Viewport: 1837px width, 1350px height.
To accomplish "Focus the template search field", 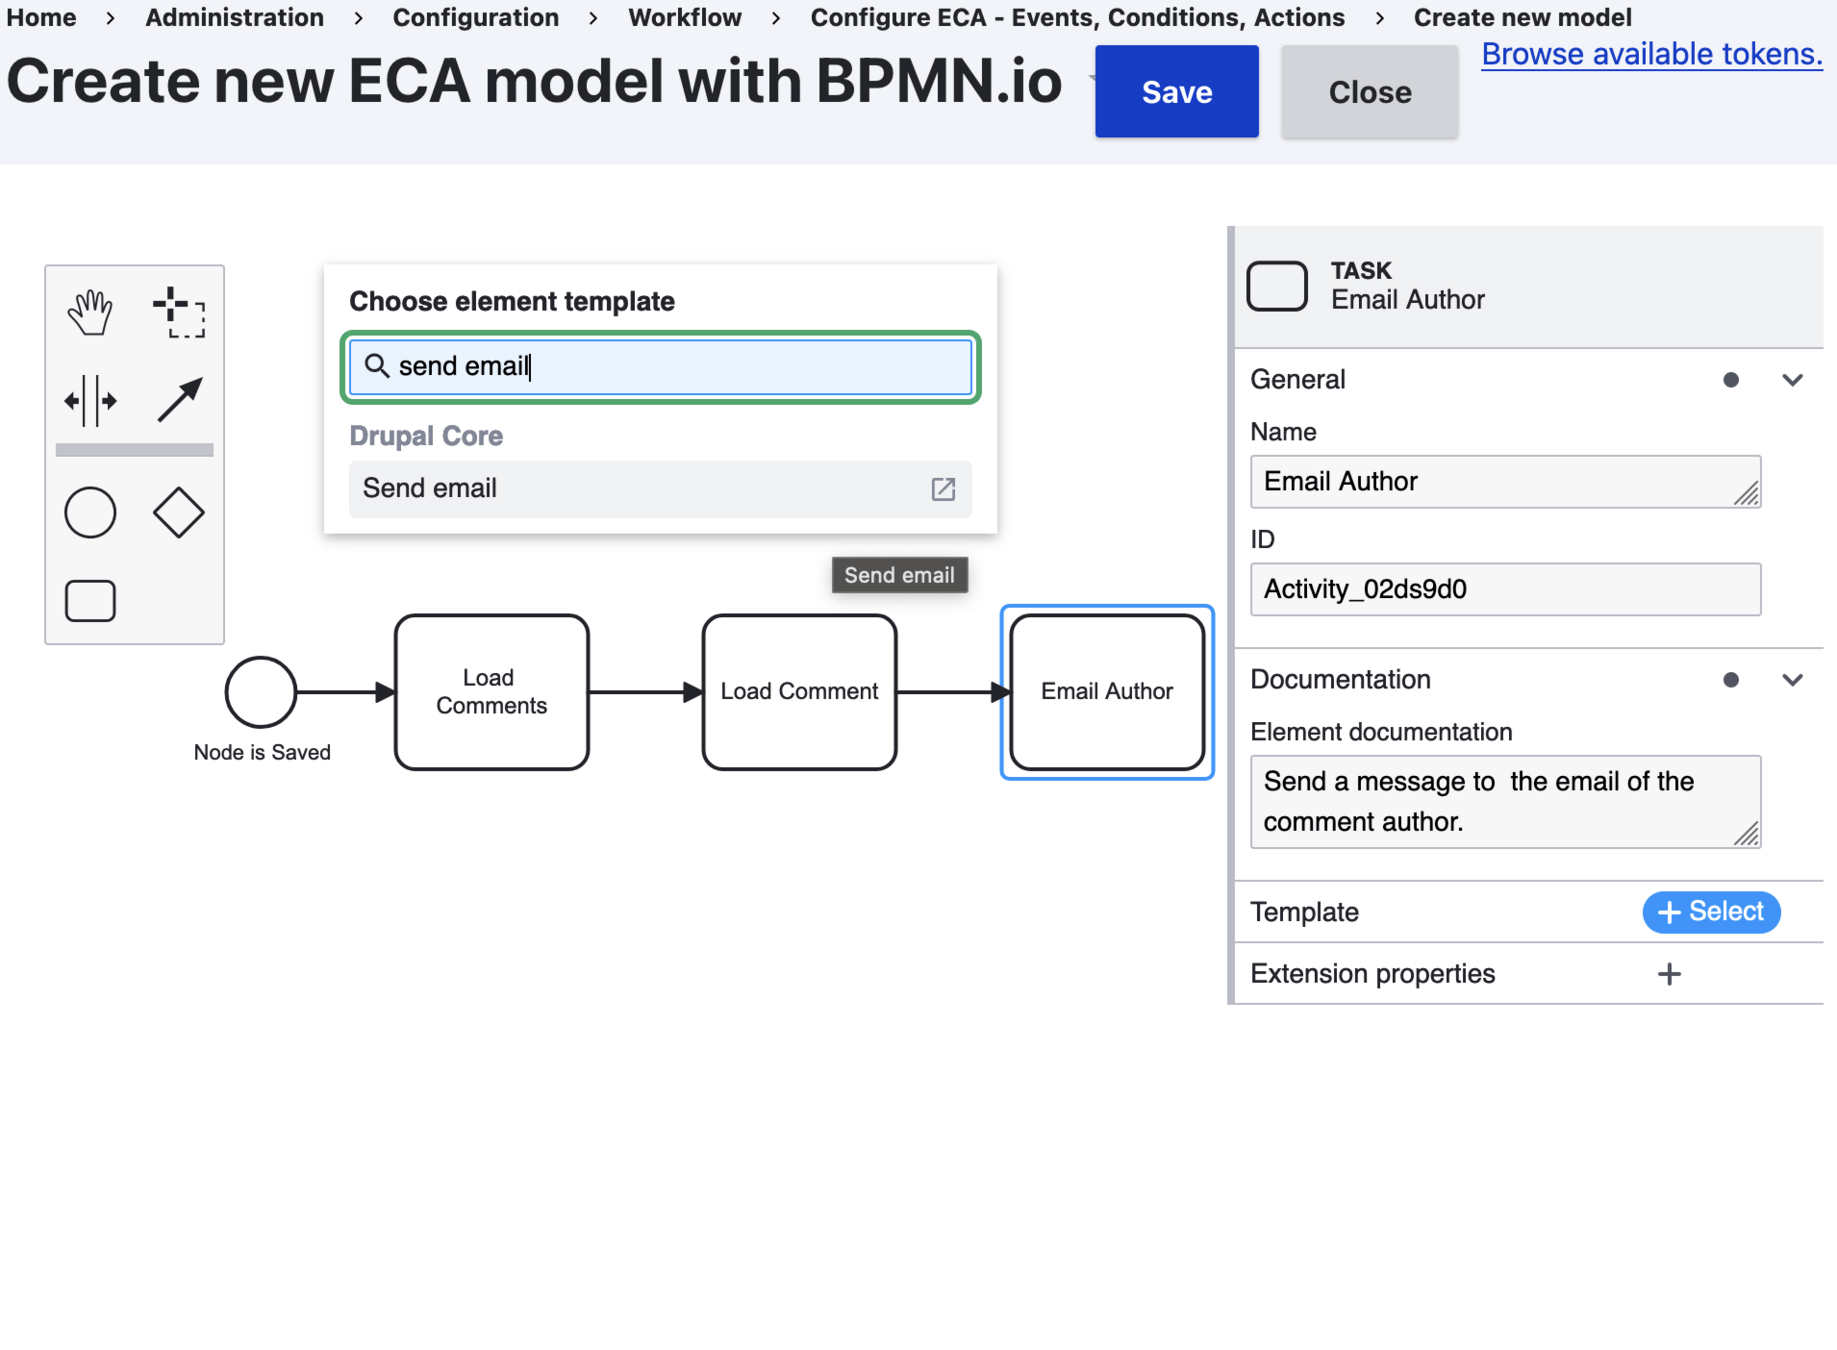I will (x=660, y=367).
